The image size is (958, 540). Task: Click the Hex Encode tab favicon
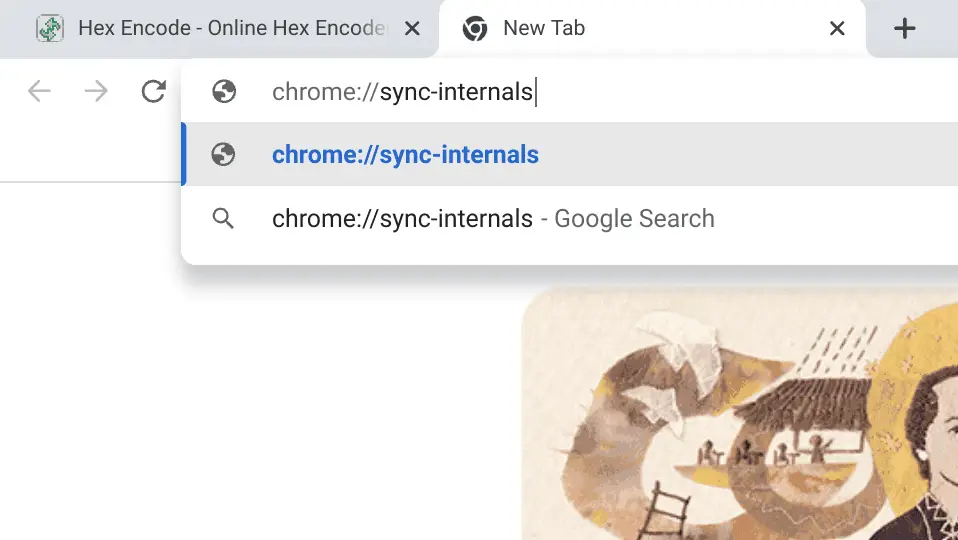point(49,29)
